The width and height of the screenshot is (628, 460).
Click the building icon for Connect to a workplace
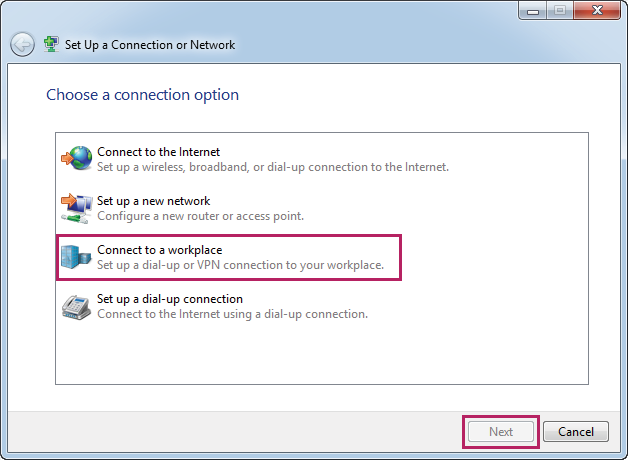pyautogui.click(x=76, y=257)
